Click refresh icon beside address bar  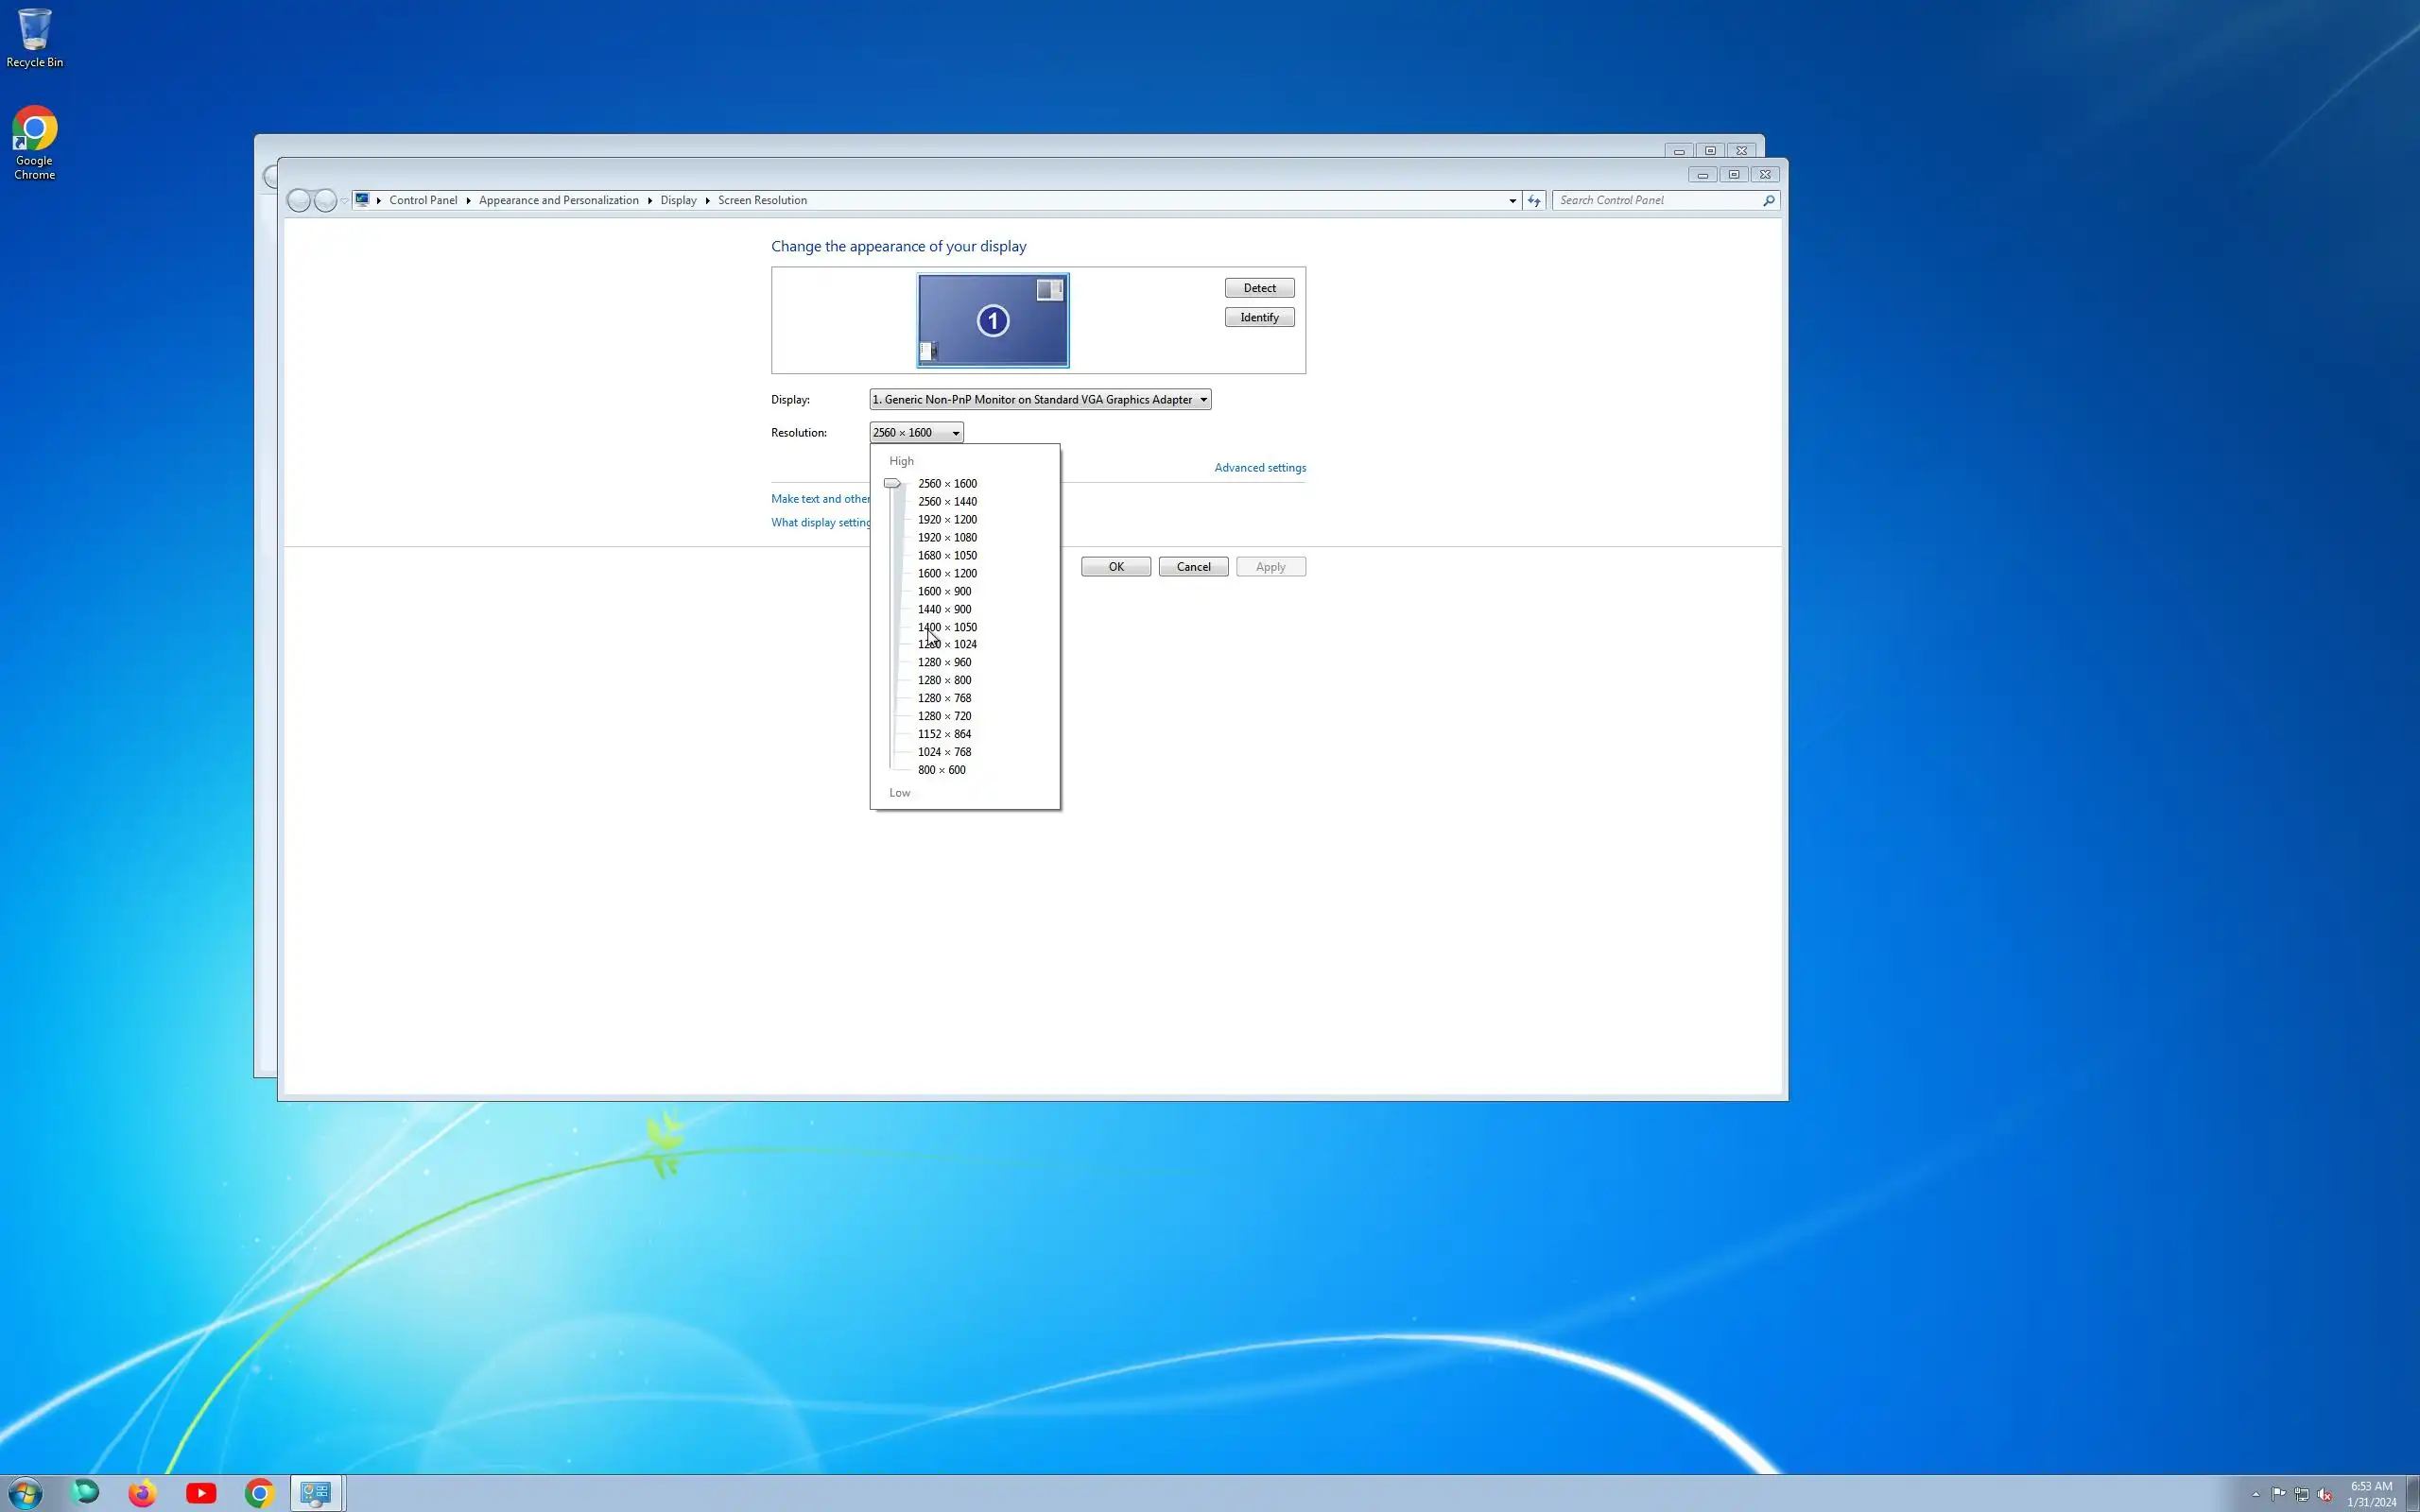1534,200
